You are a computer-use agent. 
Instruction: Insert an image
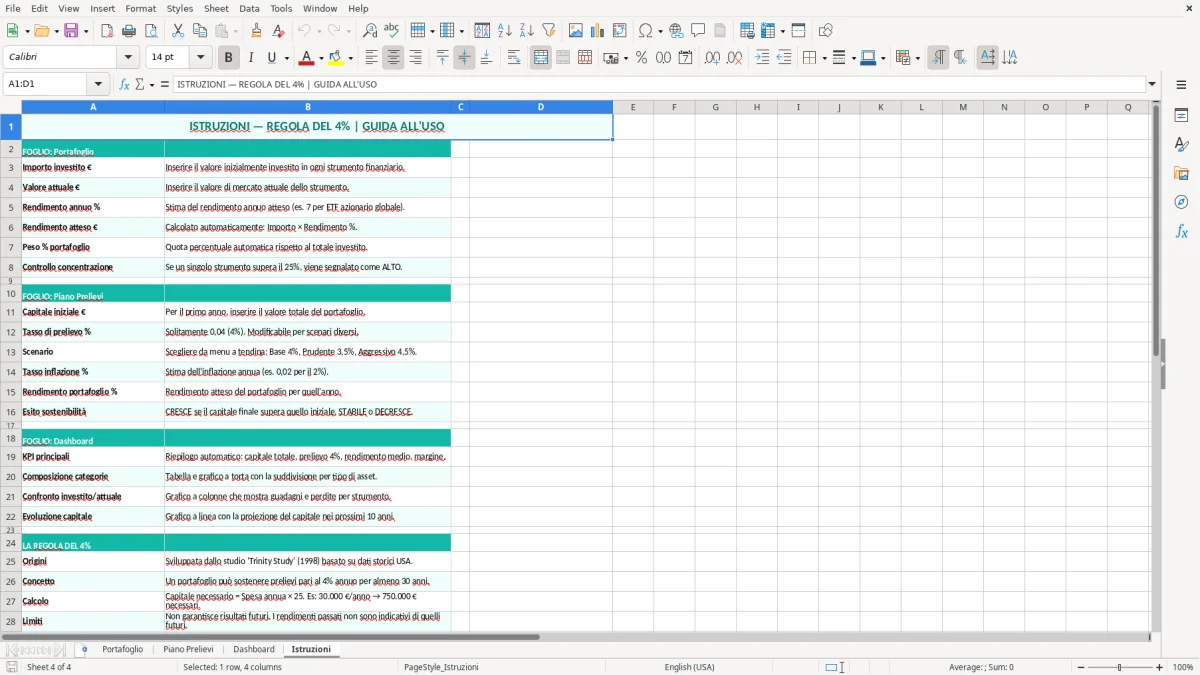pyautogui.click(x=576, y=31)
